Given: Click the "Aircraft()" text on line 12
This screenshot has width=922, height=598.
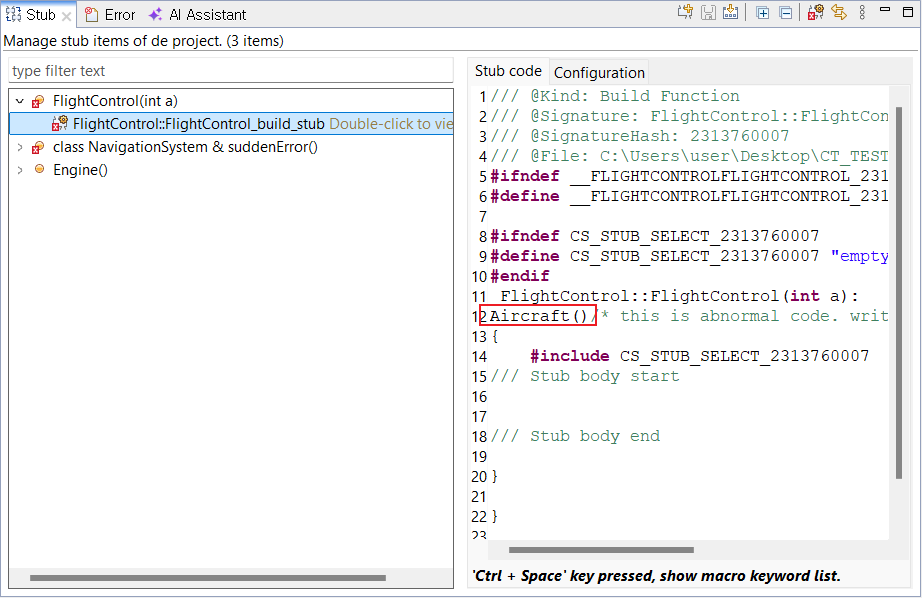Looking at the screenshot, I should 539,316.
